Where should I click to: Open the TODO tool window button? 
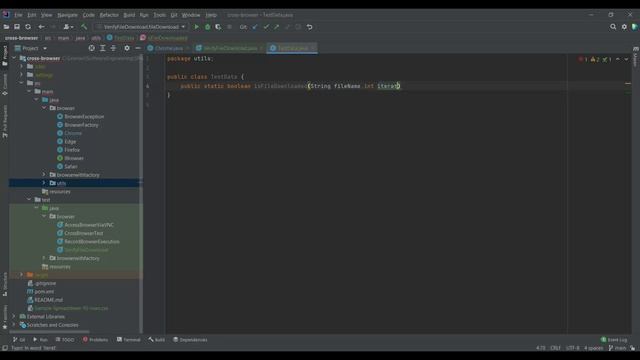[x=65, y=340]
